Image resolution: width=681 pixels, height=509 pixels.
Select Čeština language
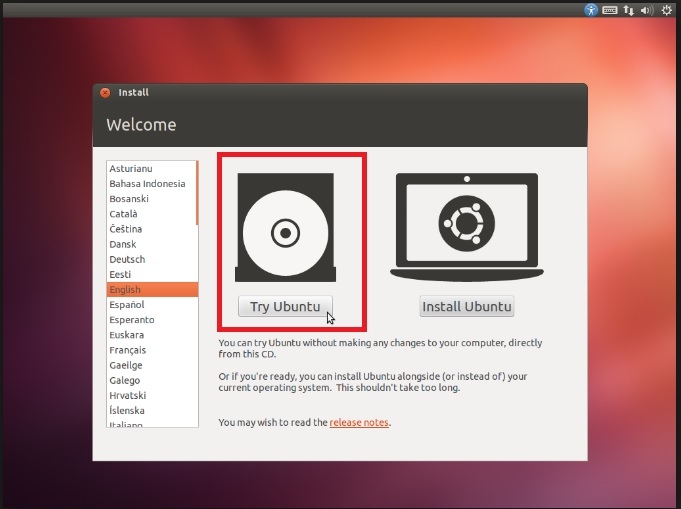coord(151,229)
